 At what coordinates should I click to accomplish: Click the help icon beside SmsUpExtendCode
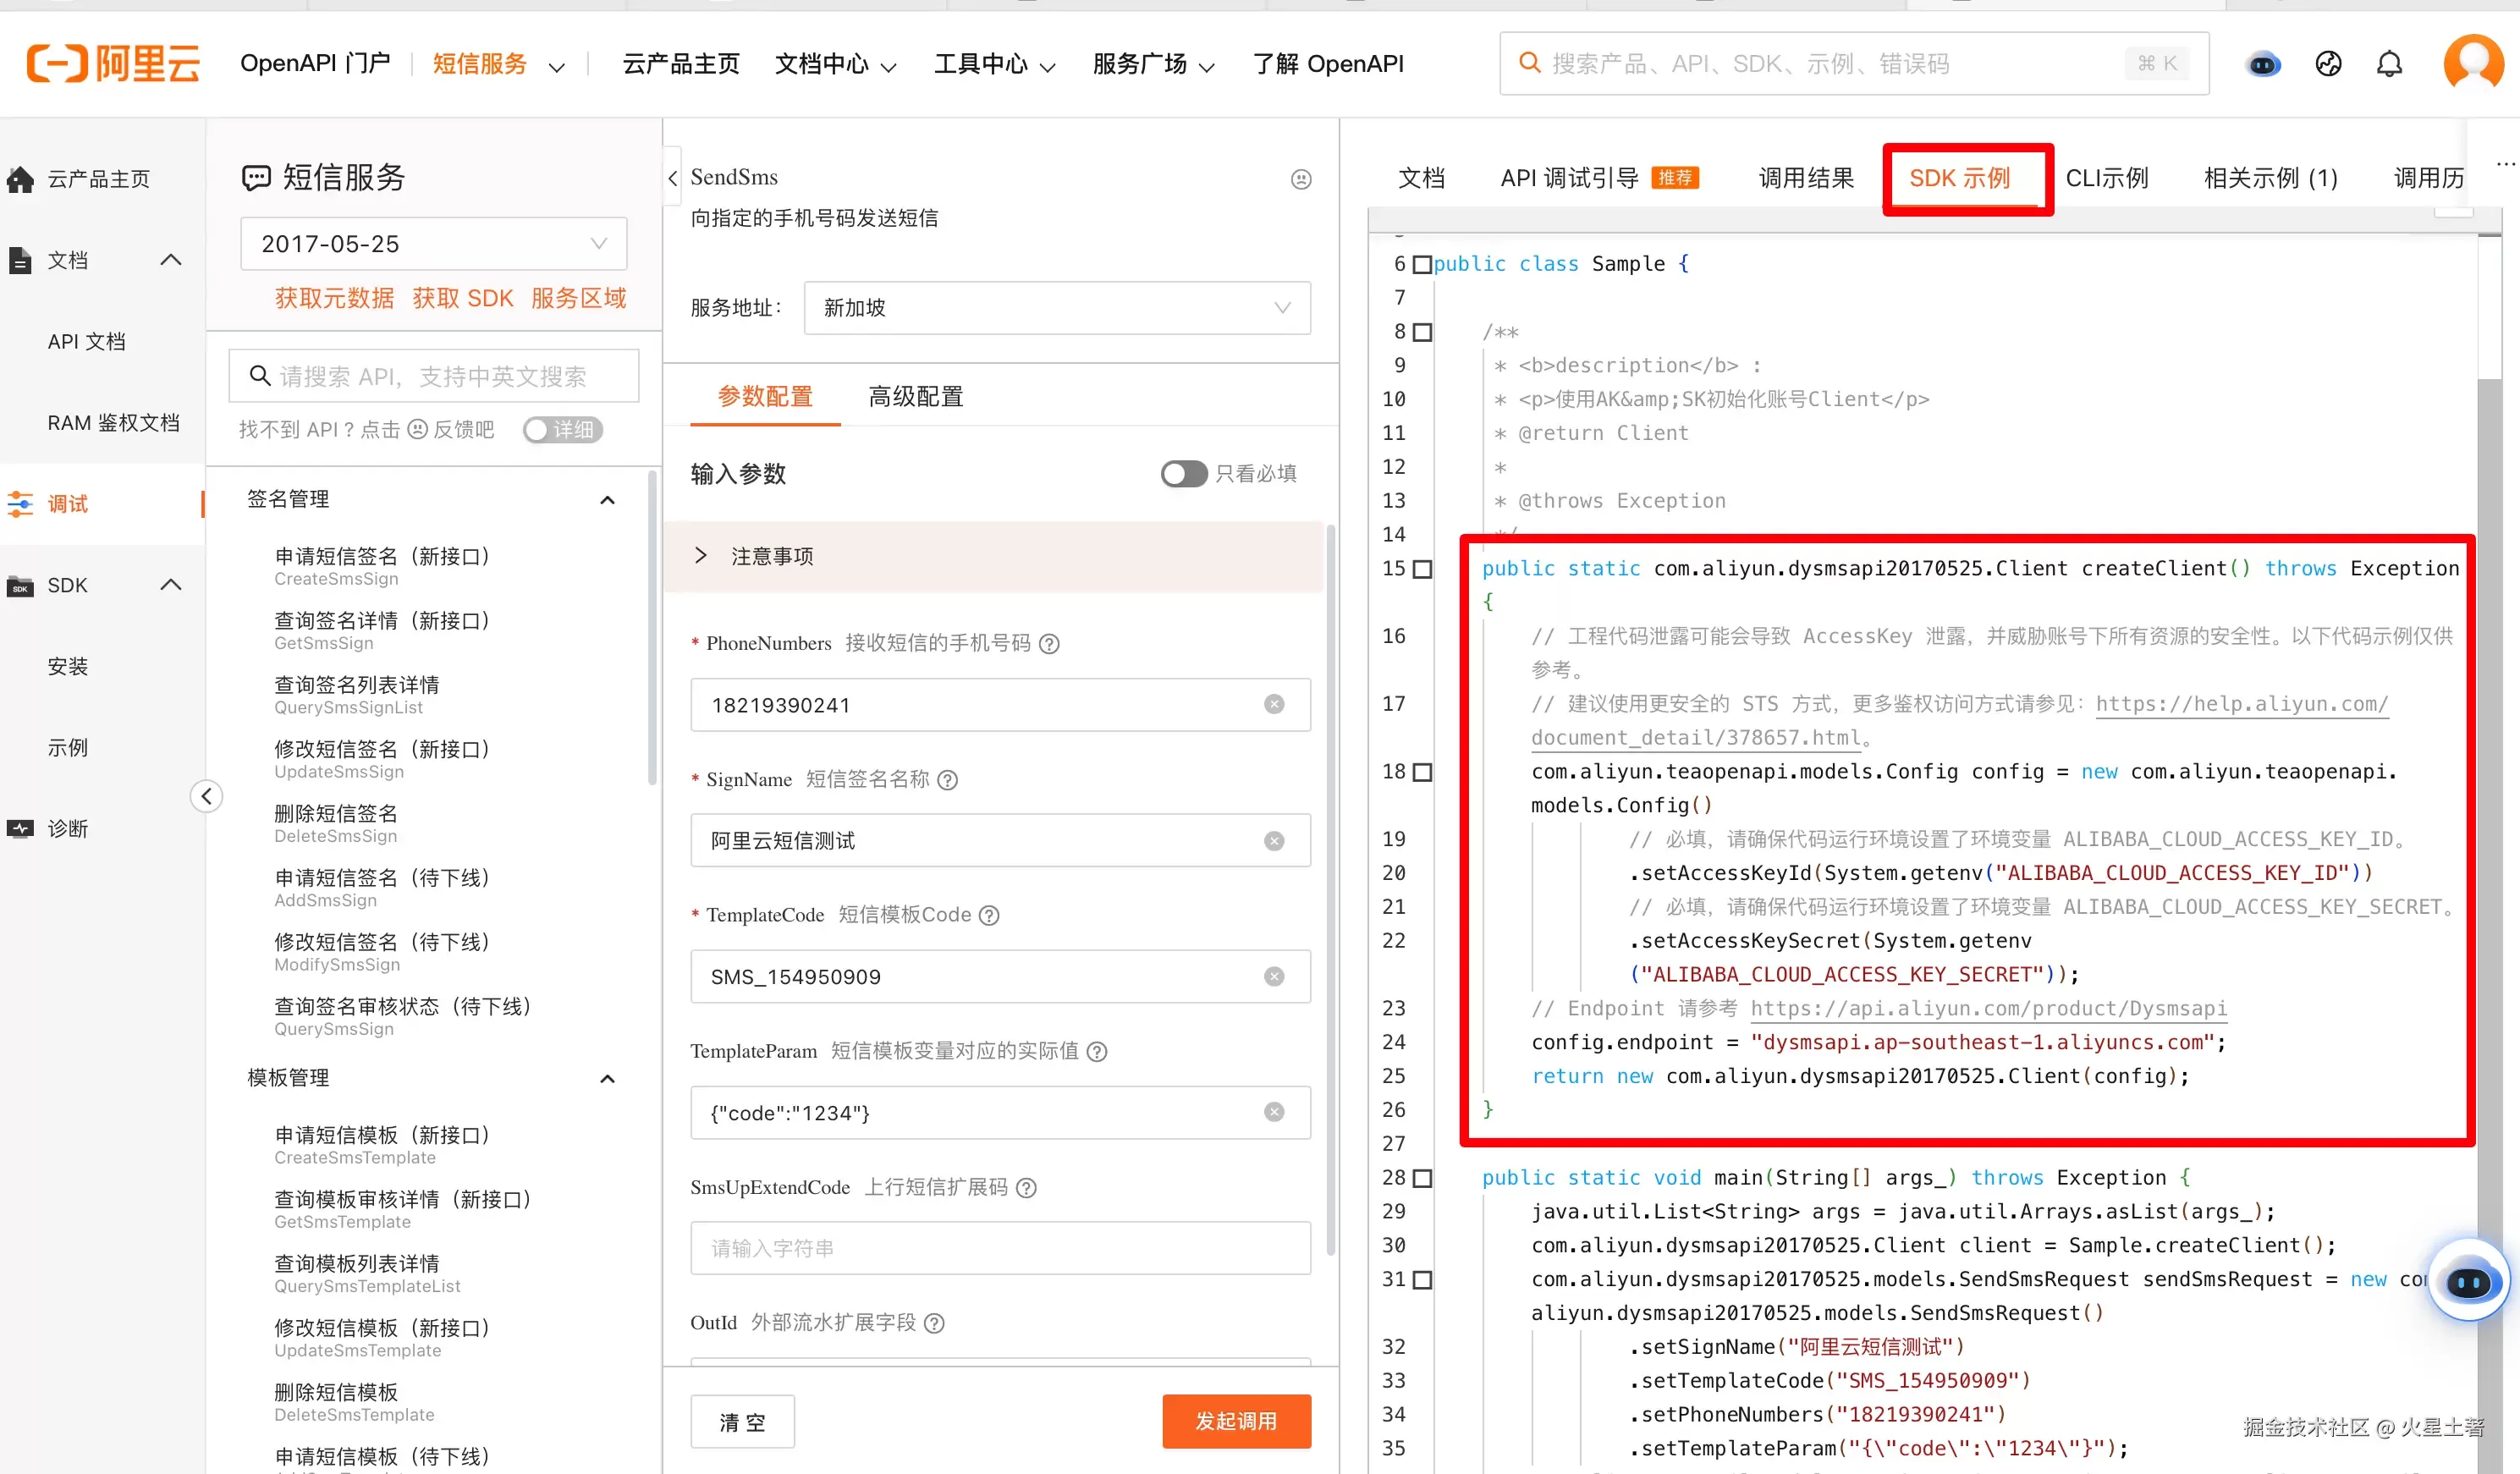tap(1026, 1188)
